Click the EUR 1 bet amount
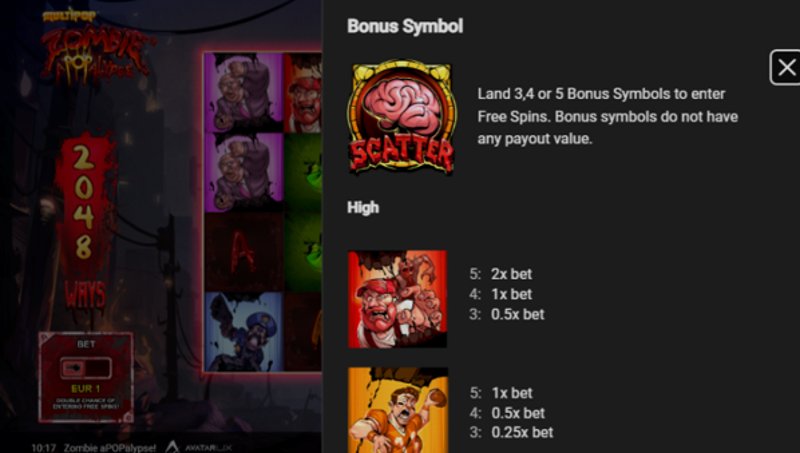Viewport: 800px width, 453px height. (85, 389)
